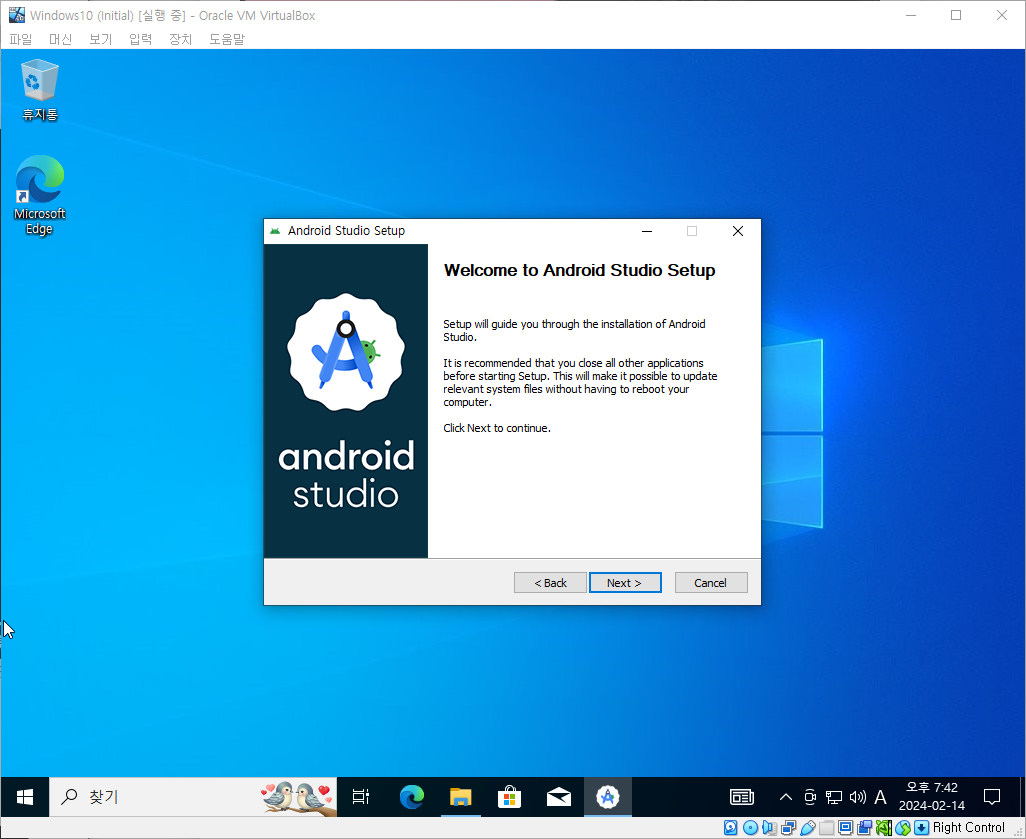Open the Recycle Bin desktop icon
The width and height of the screenshot is (1026, 839).
click(40, 90)
